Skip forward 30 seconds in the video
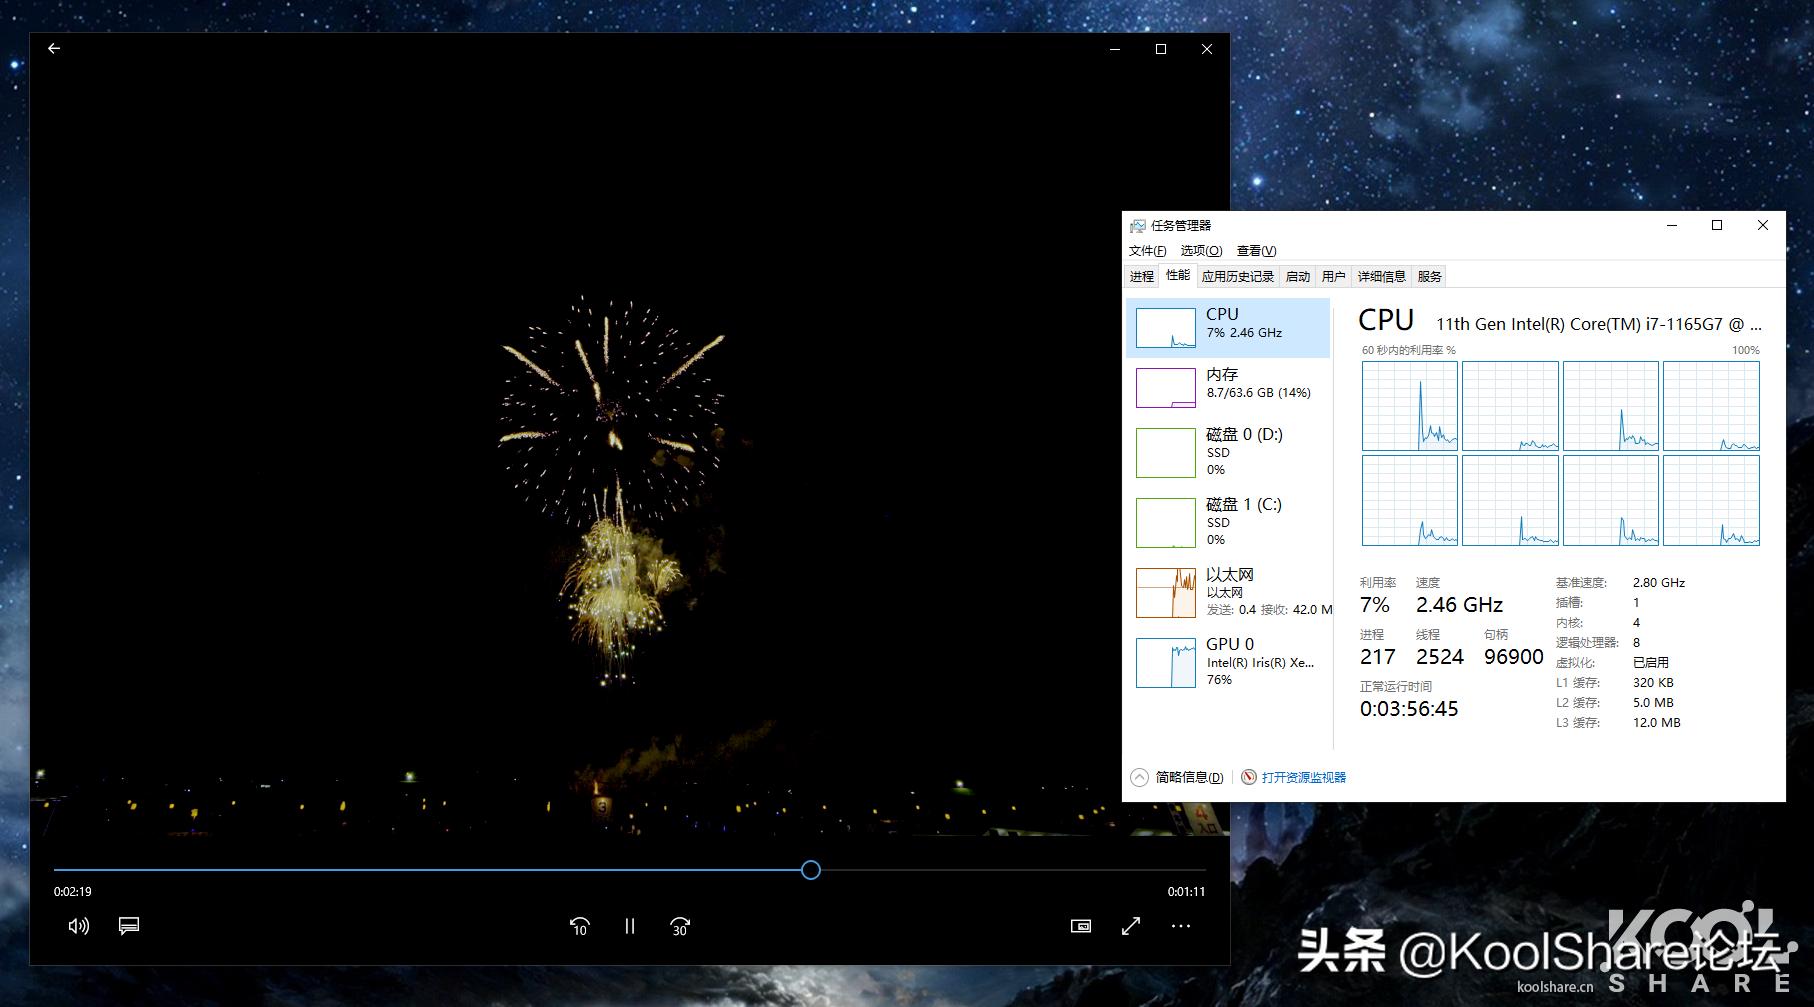 click(x=680, y=927)
